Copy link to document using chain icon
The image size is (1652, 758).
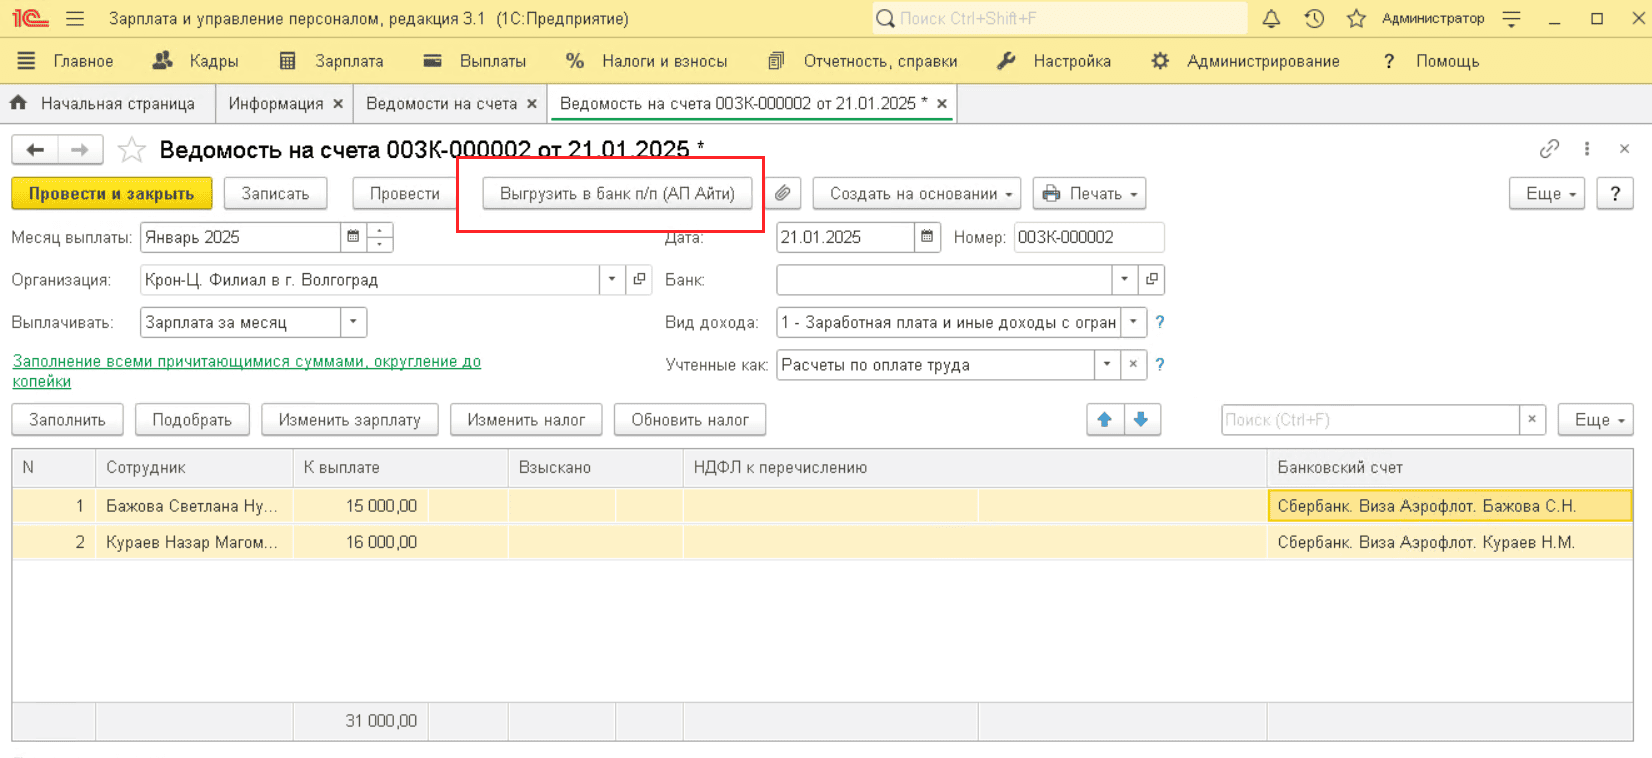pos(1549,149)
